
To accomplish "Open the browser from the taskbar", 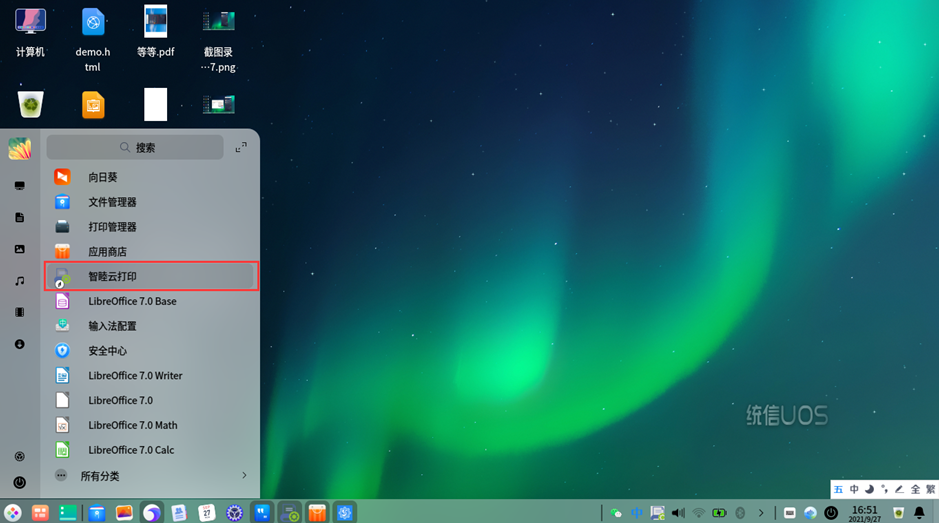I will (152, 513).
